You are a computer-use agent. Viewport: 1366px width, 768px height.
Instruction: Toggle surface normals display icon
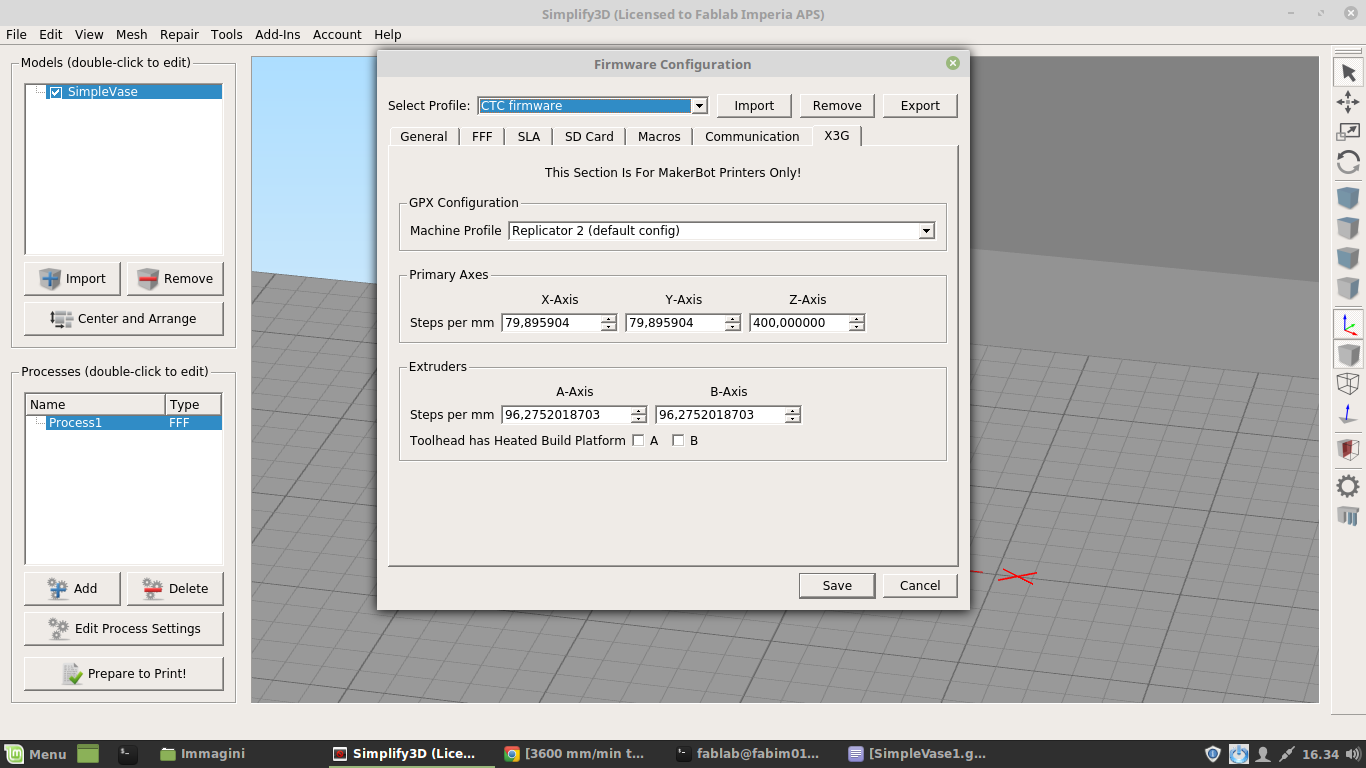[x=1348, y=414]
